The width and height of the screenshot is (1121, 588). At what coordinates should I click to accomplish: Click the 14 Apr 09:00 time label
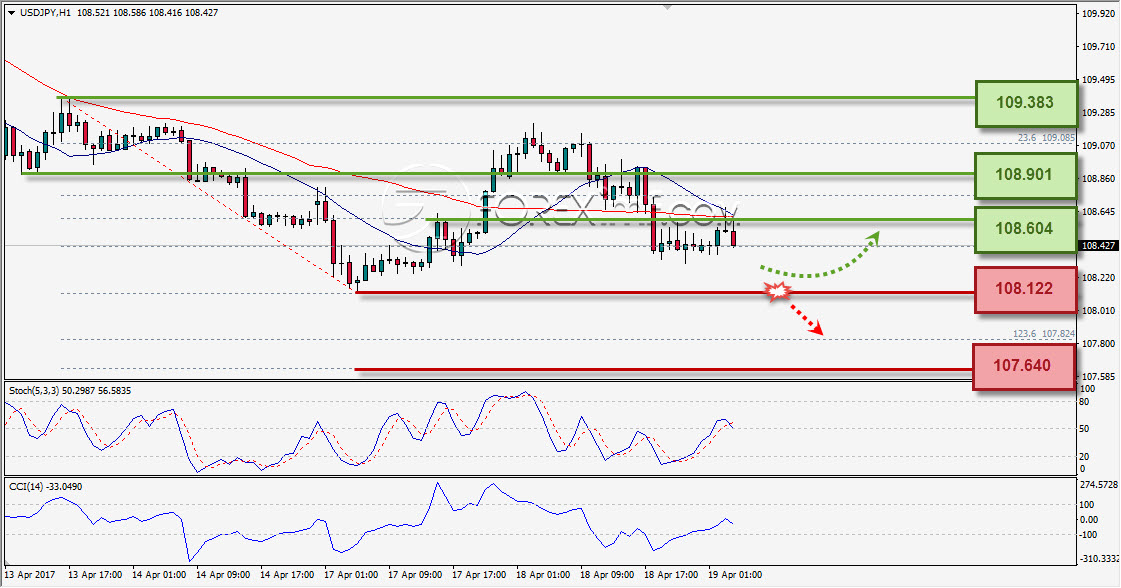coord(223,575)
